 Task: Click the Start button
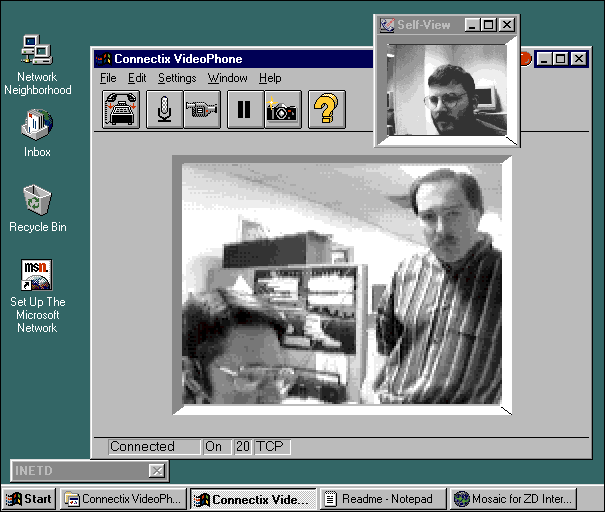tap(29, 499)
